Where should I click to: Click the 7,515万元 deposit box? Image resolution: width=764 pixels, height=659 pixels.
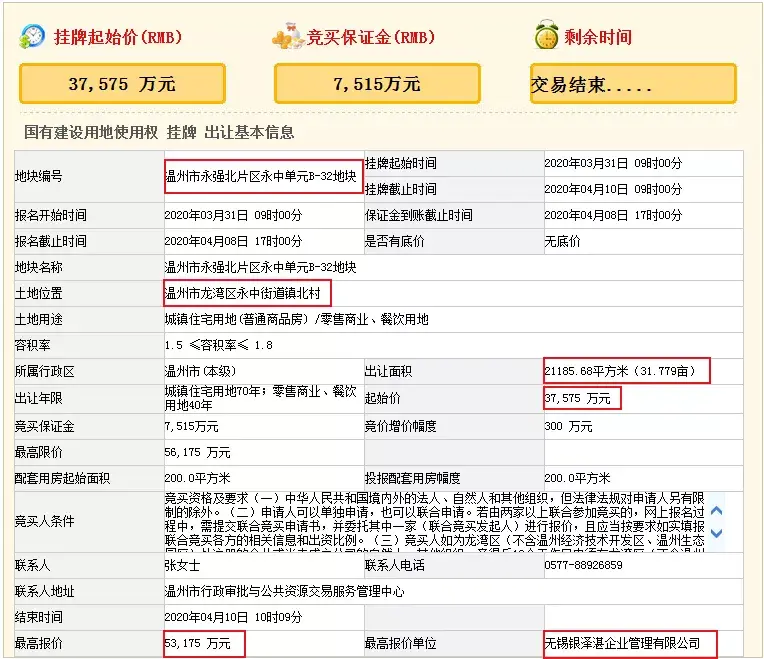pyautogui.click(x=377, y=84)
